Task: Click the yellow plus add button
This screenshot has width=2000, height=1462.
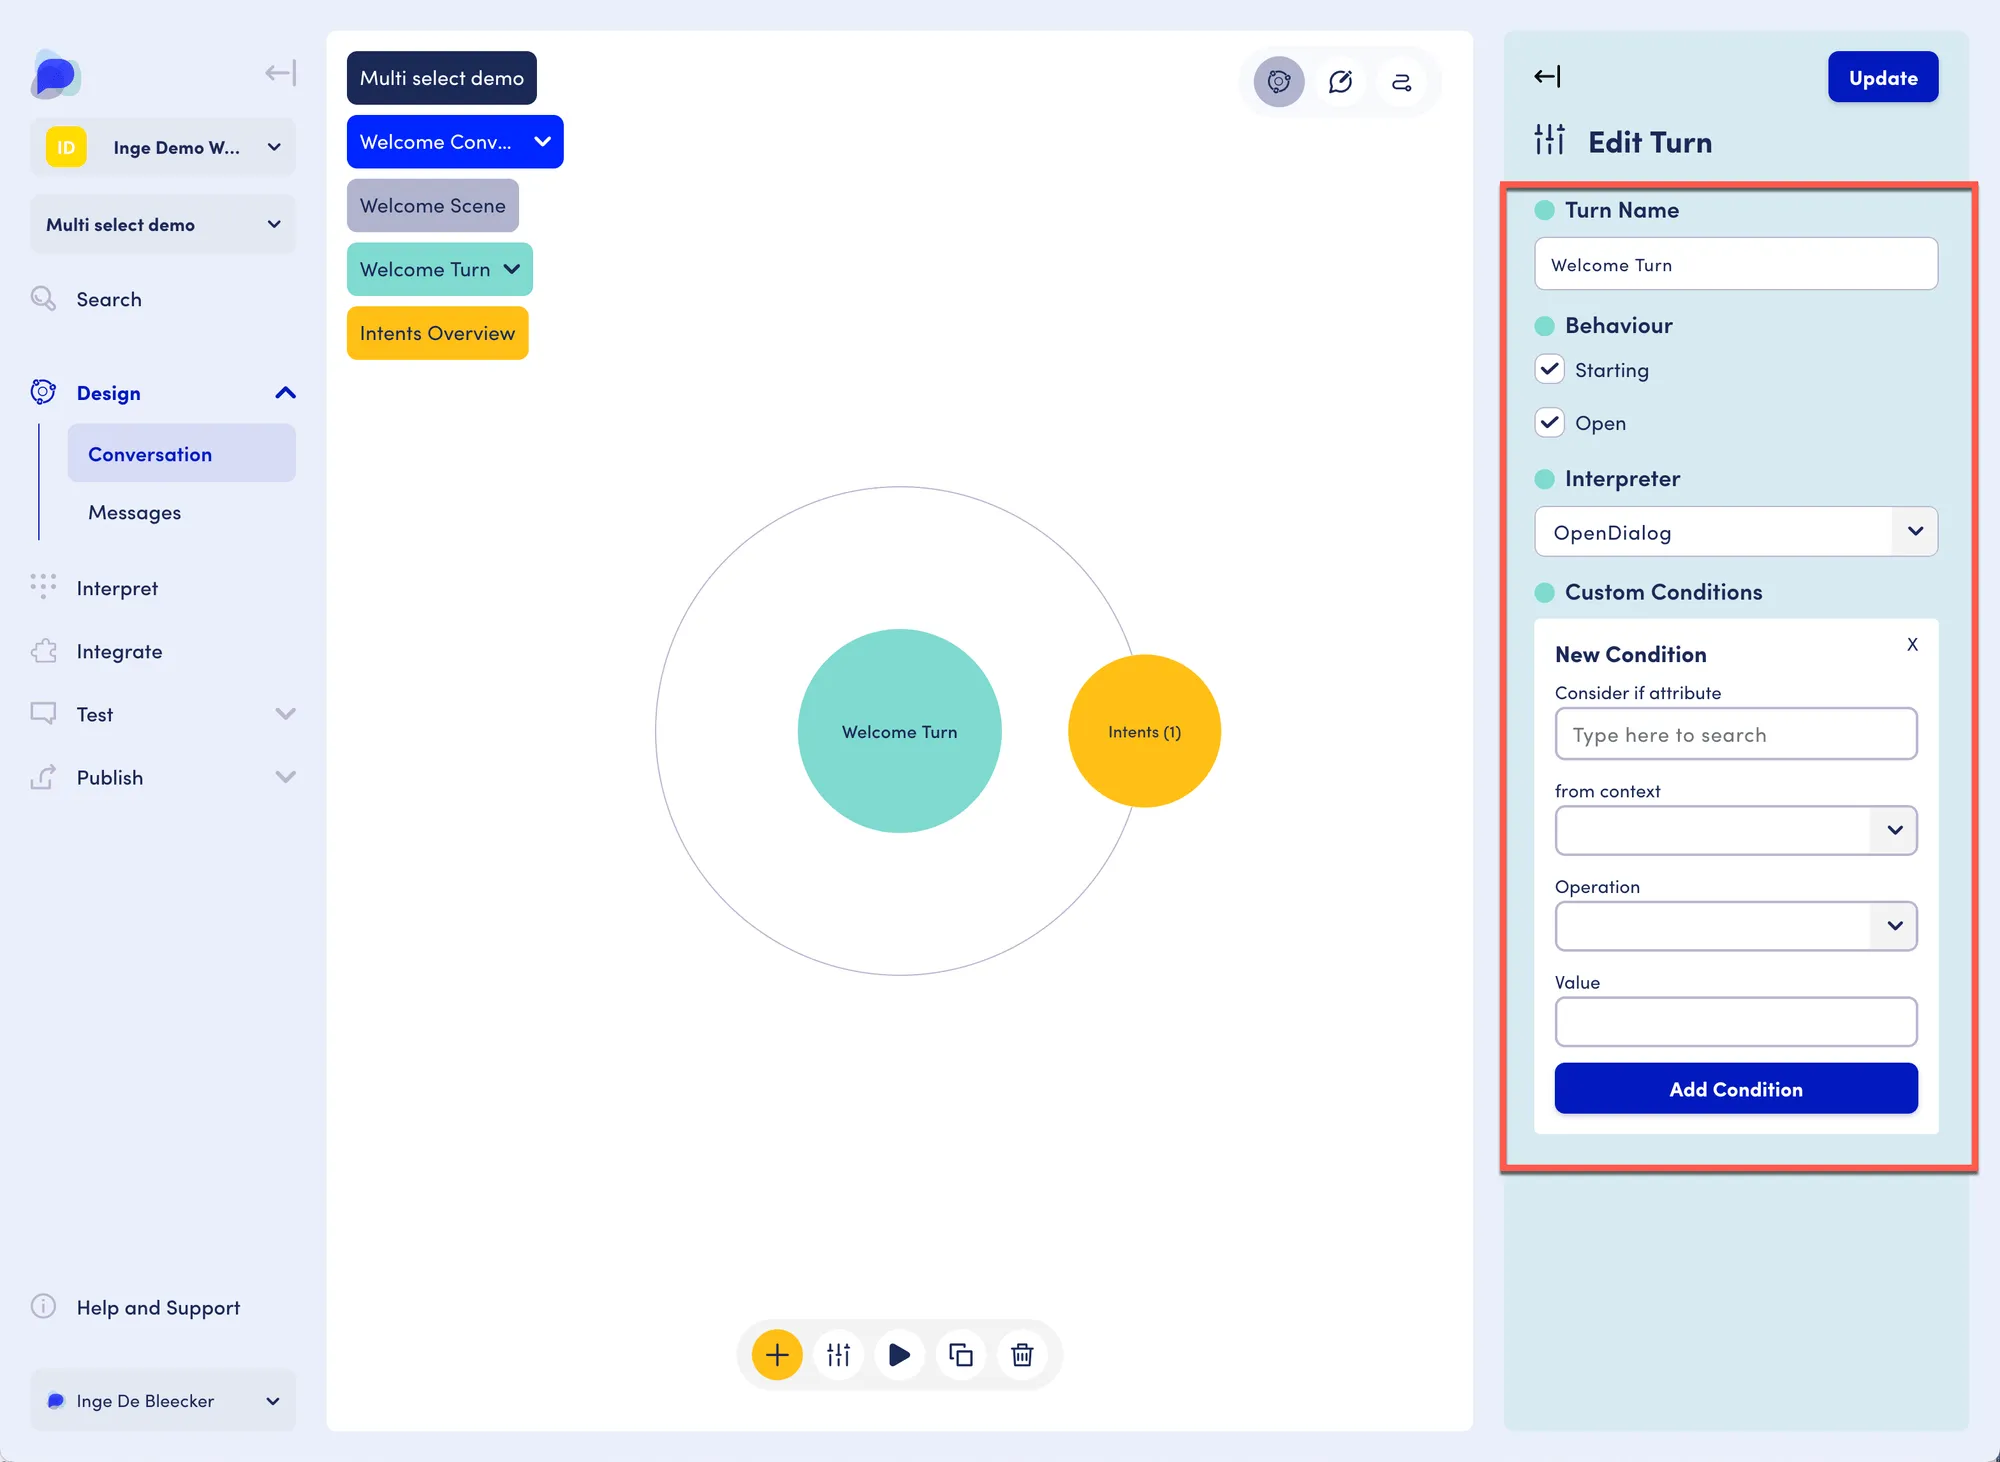Action: [x=777, y=1354]
